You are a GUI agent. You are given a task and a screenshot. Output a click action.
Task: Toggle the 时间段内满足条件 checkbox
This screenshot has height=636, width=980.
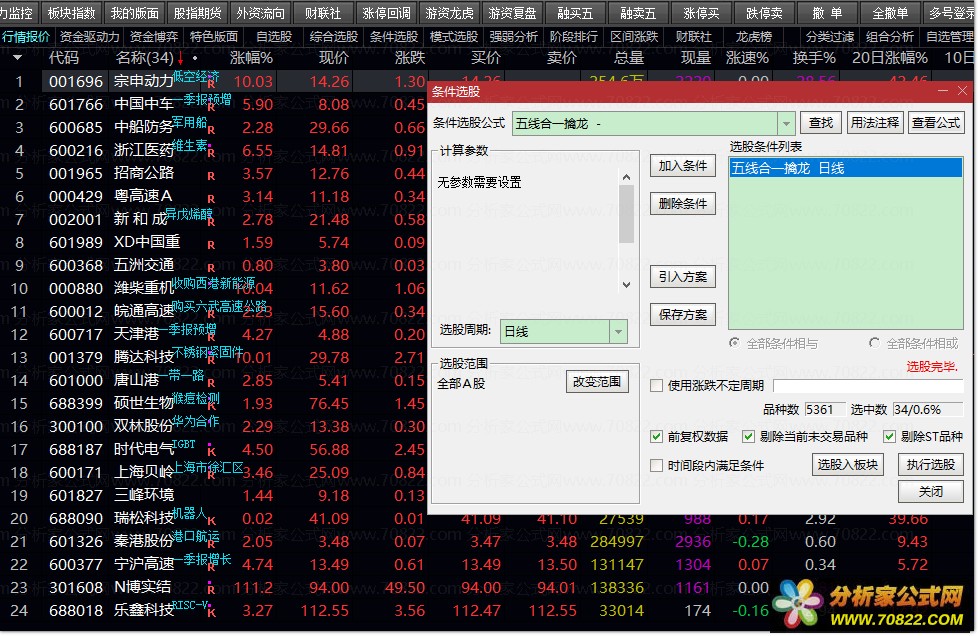[x=656, y=465]
